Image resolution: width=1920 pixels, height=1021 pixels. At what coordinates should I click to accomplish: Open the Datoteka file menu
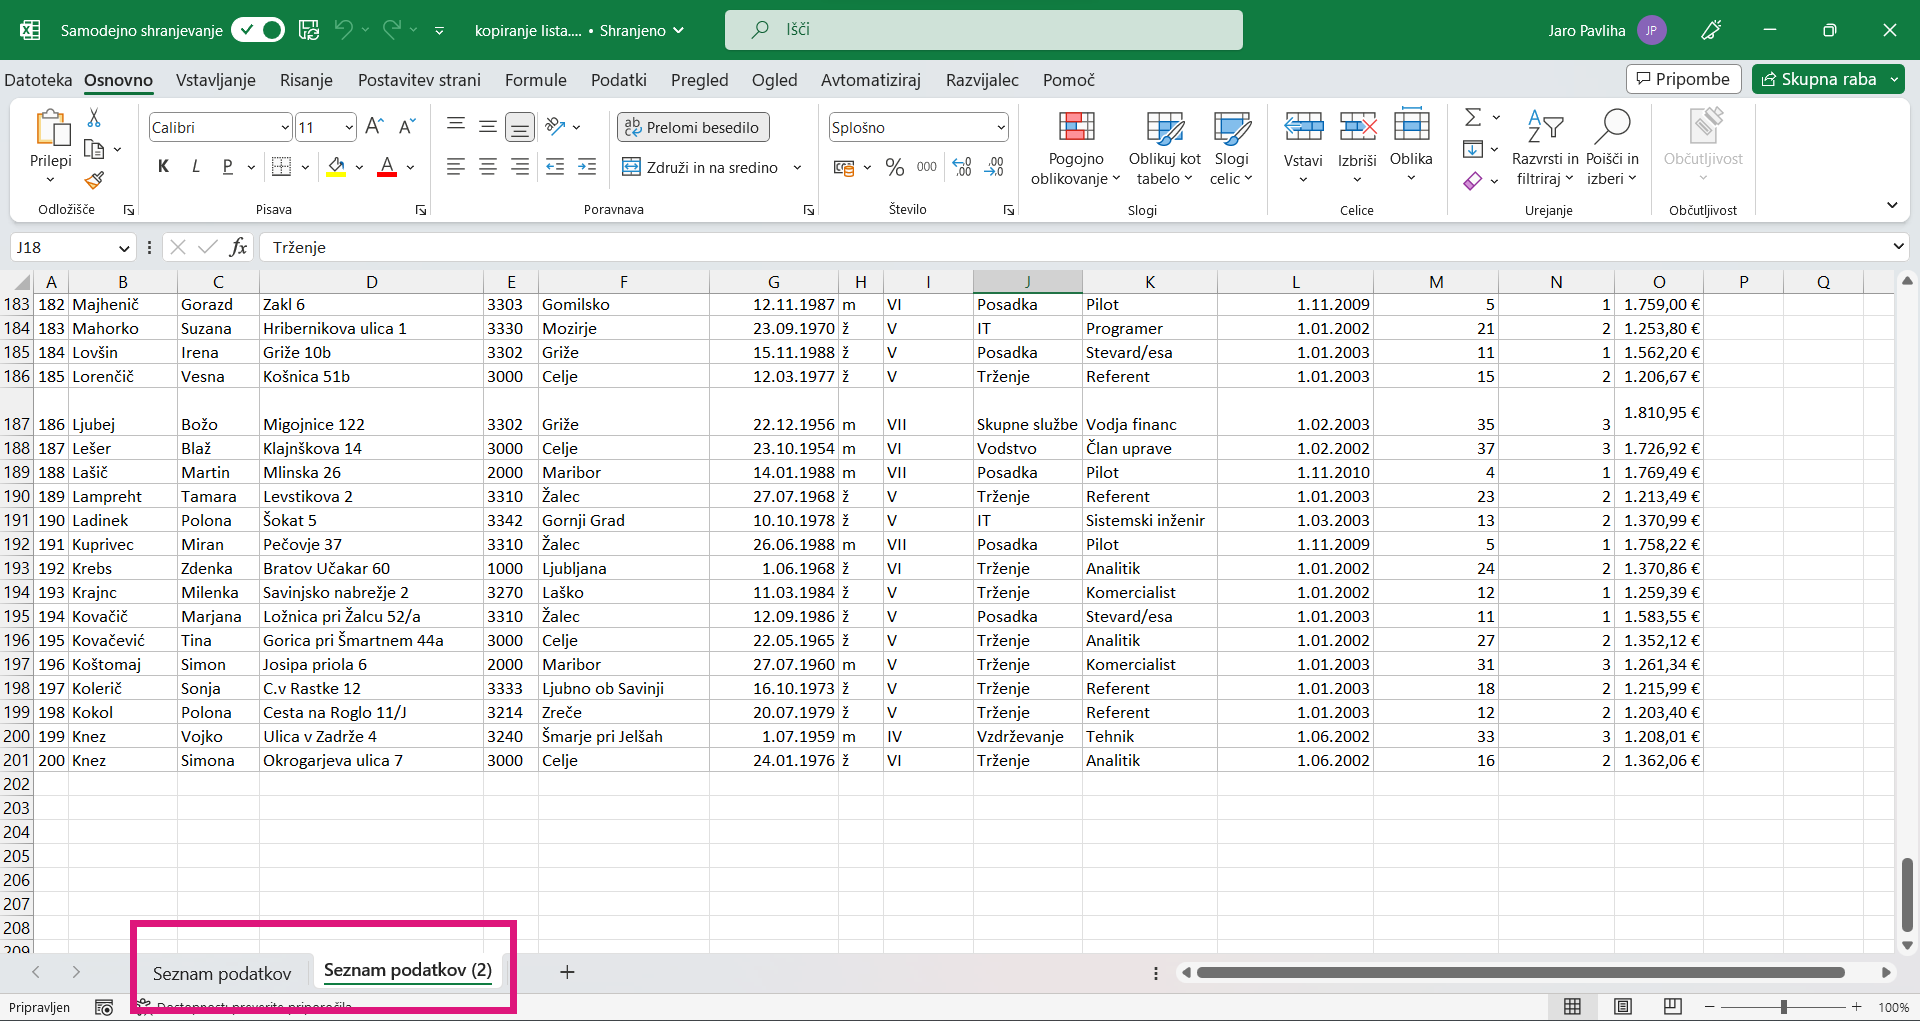click(38, 80)
